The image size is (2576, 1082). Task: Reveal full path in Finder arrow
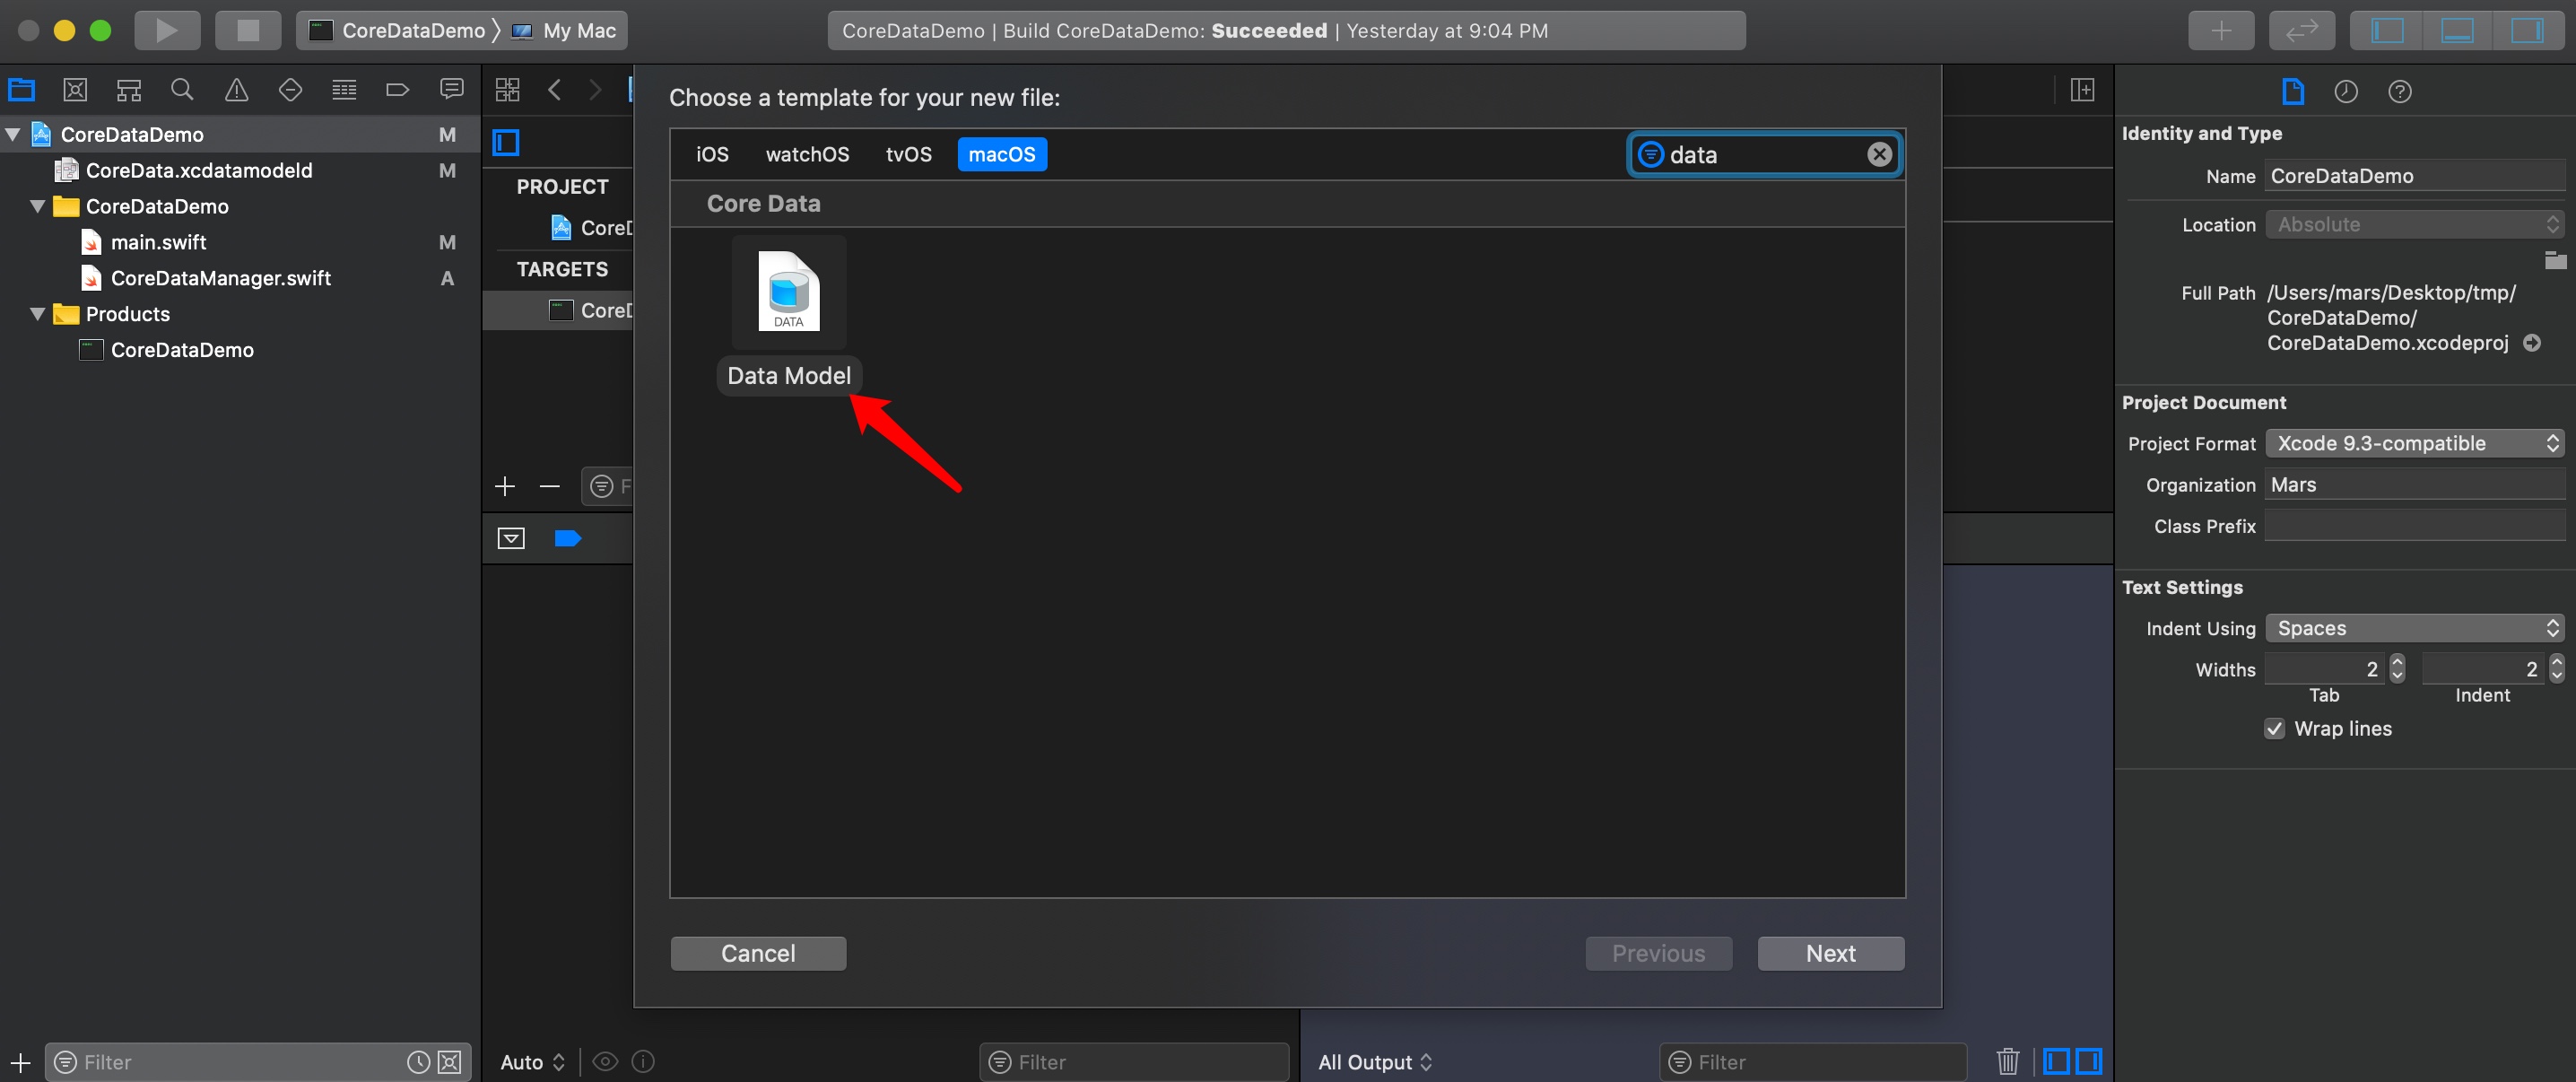coord(2532,343)
